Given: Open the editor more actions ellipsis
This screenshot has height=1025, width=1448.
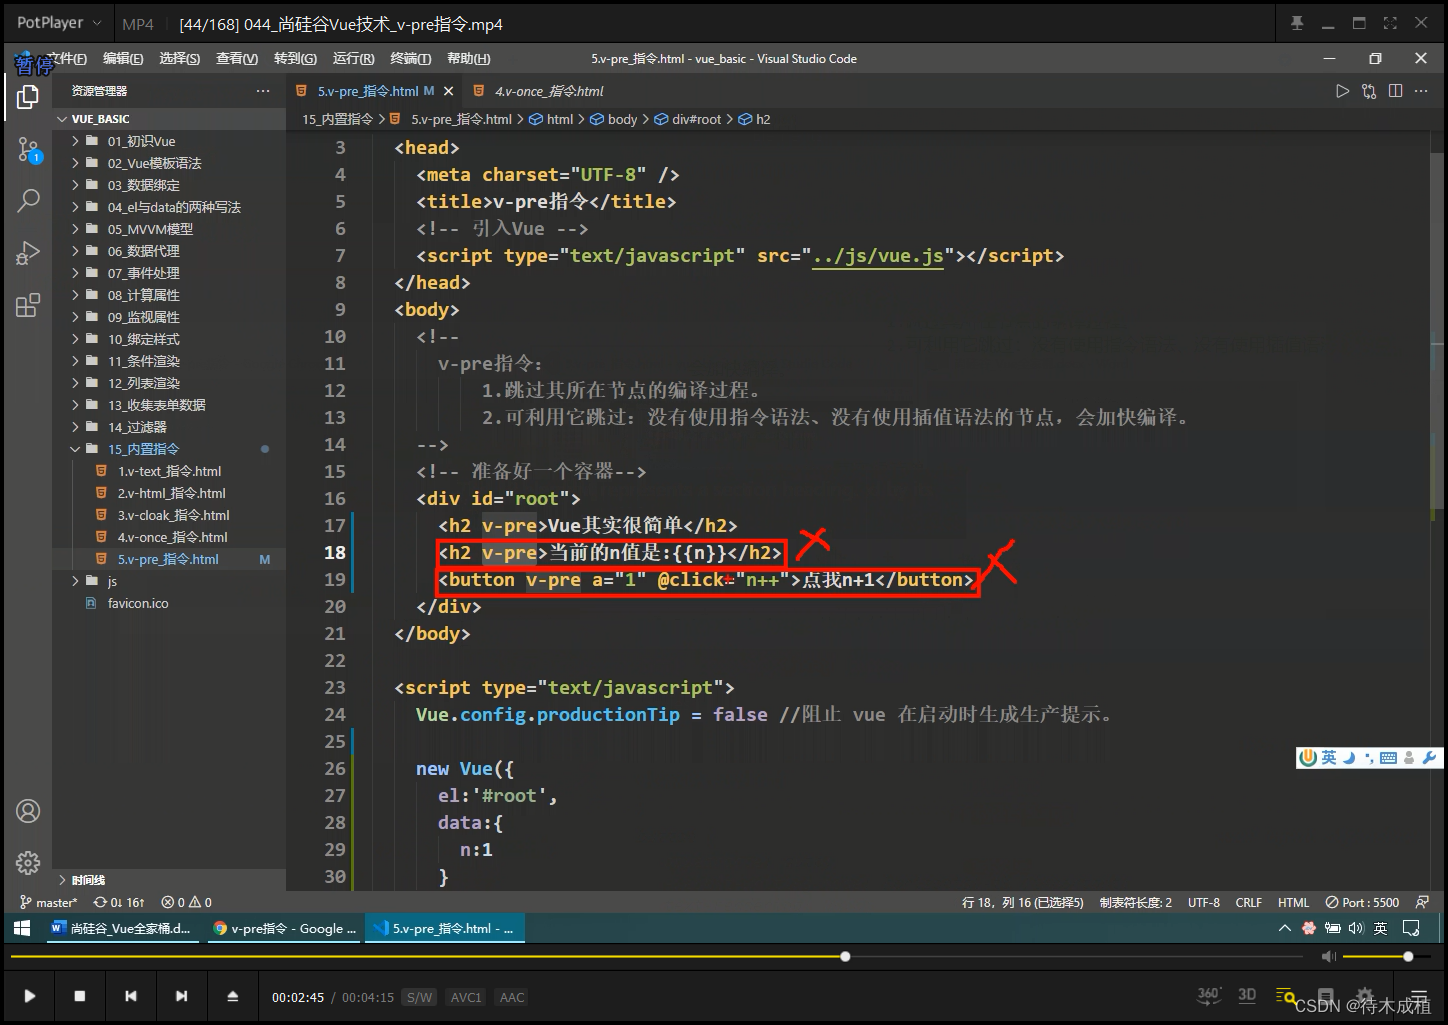Looking at the screenshot, I should tap(1422, 91).
